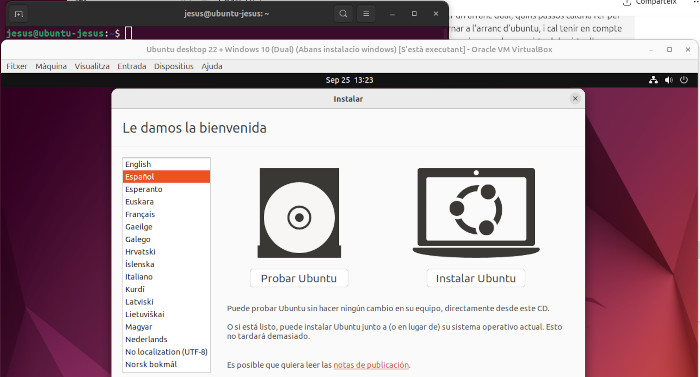Select No localization (UTF-8) entry

[x=166, y=352]
